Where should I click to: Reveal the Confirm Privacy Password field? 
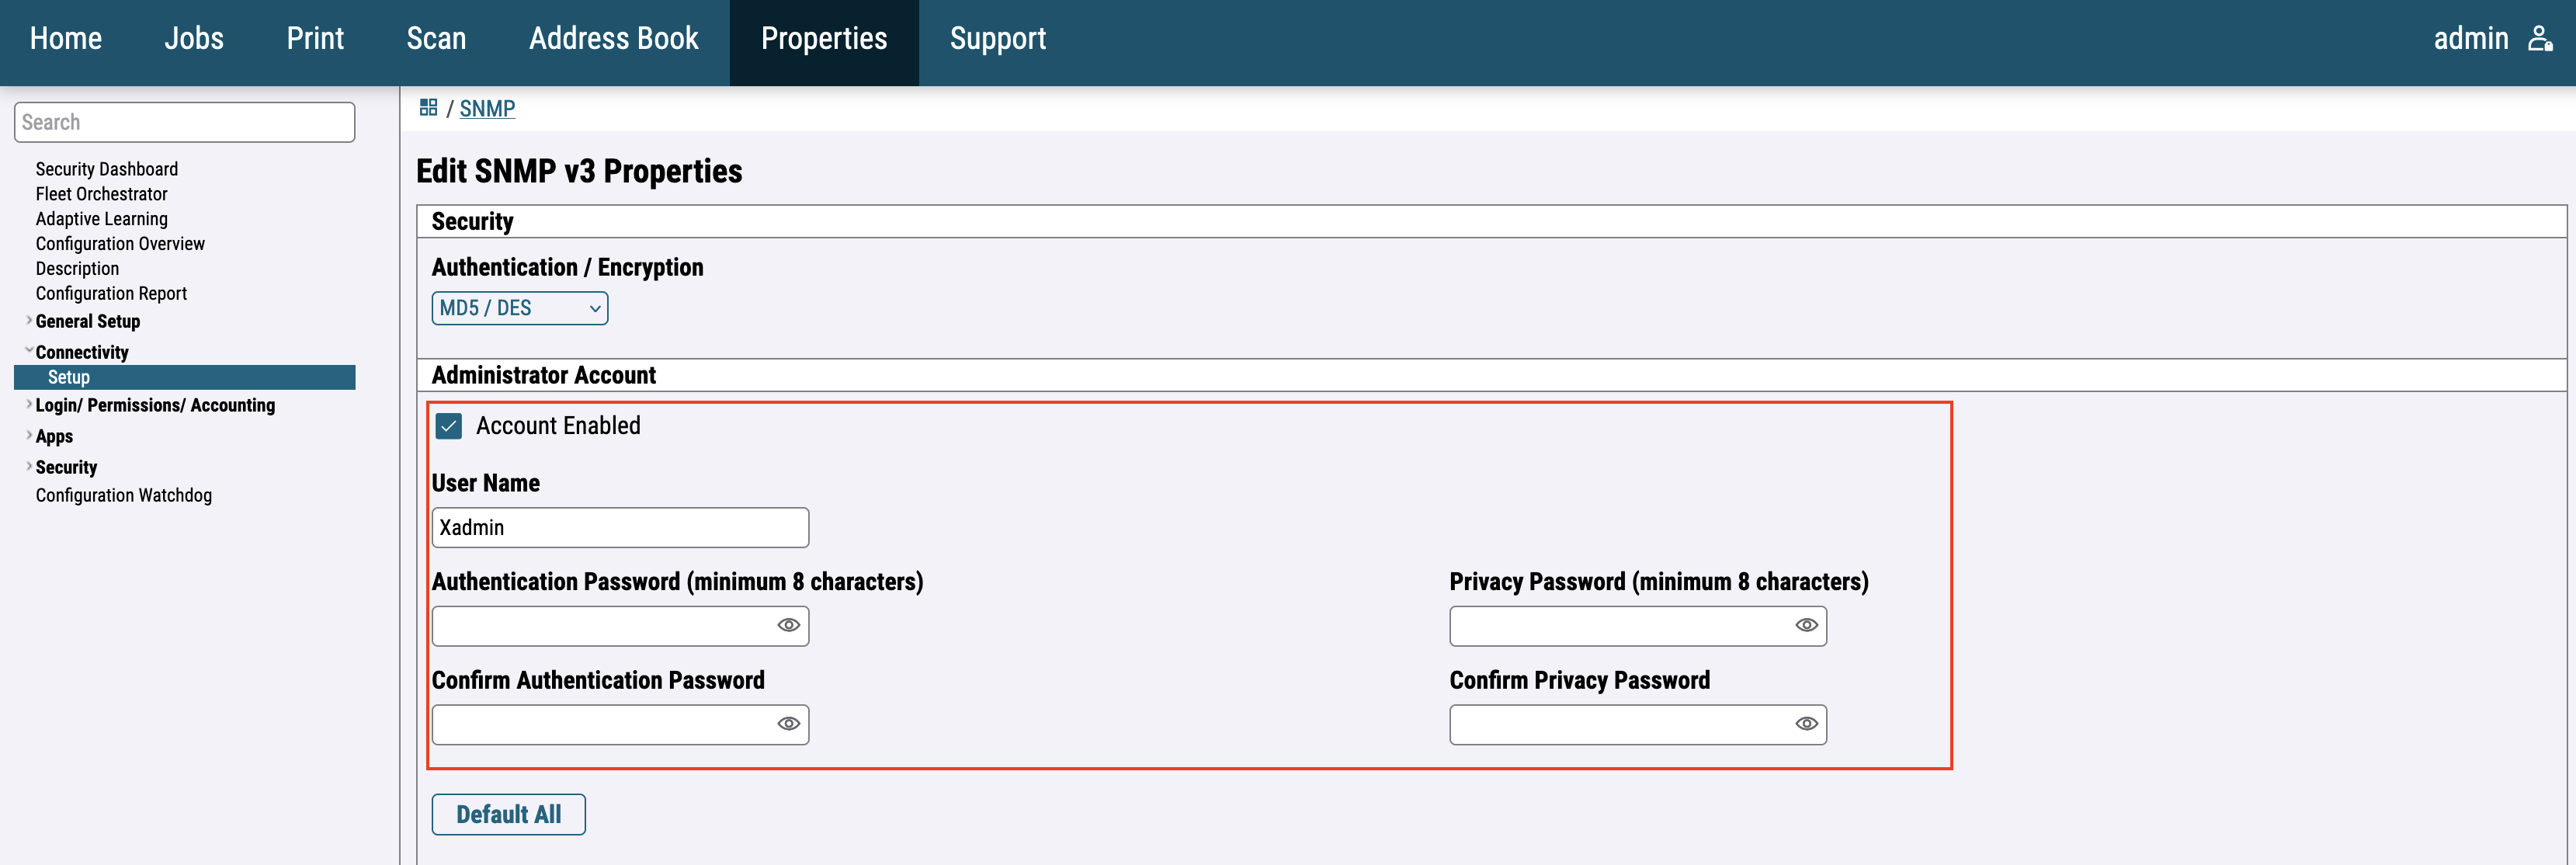coord(1805,724)
